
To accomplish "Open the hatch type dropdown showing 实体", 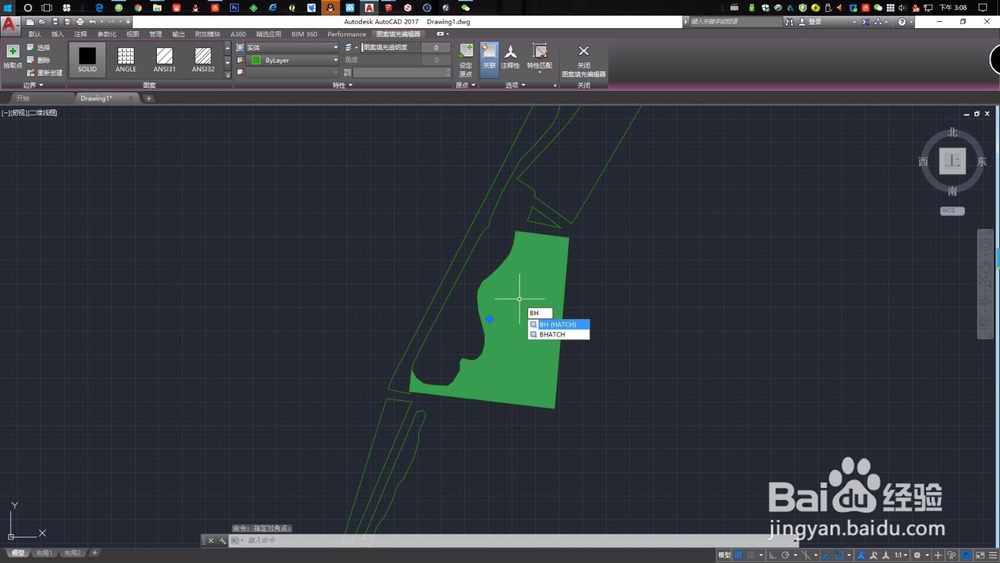I will 292,47.
